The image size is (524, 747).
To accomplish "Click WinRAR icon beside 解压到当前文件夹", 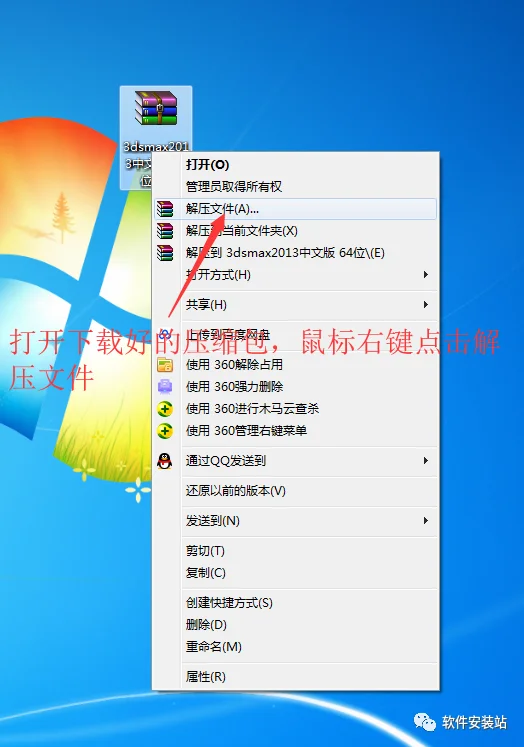I will coord(165,231).
